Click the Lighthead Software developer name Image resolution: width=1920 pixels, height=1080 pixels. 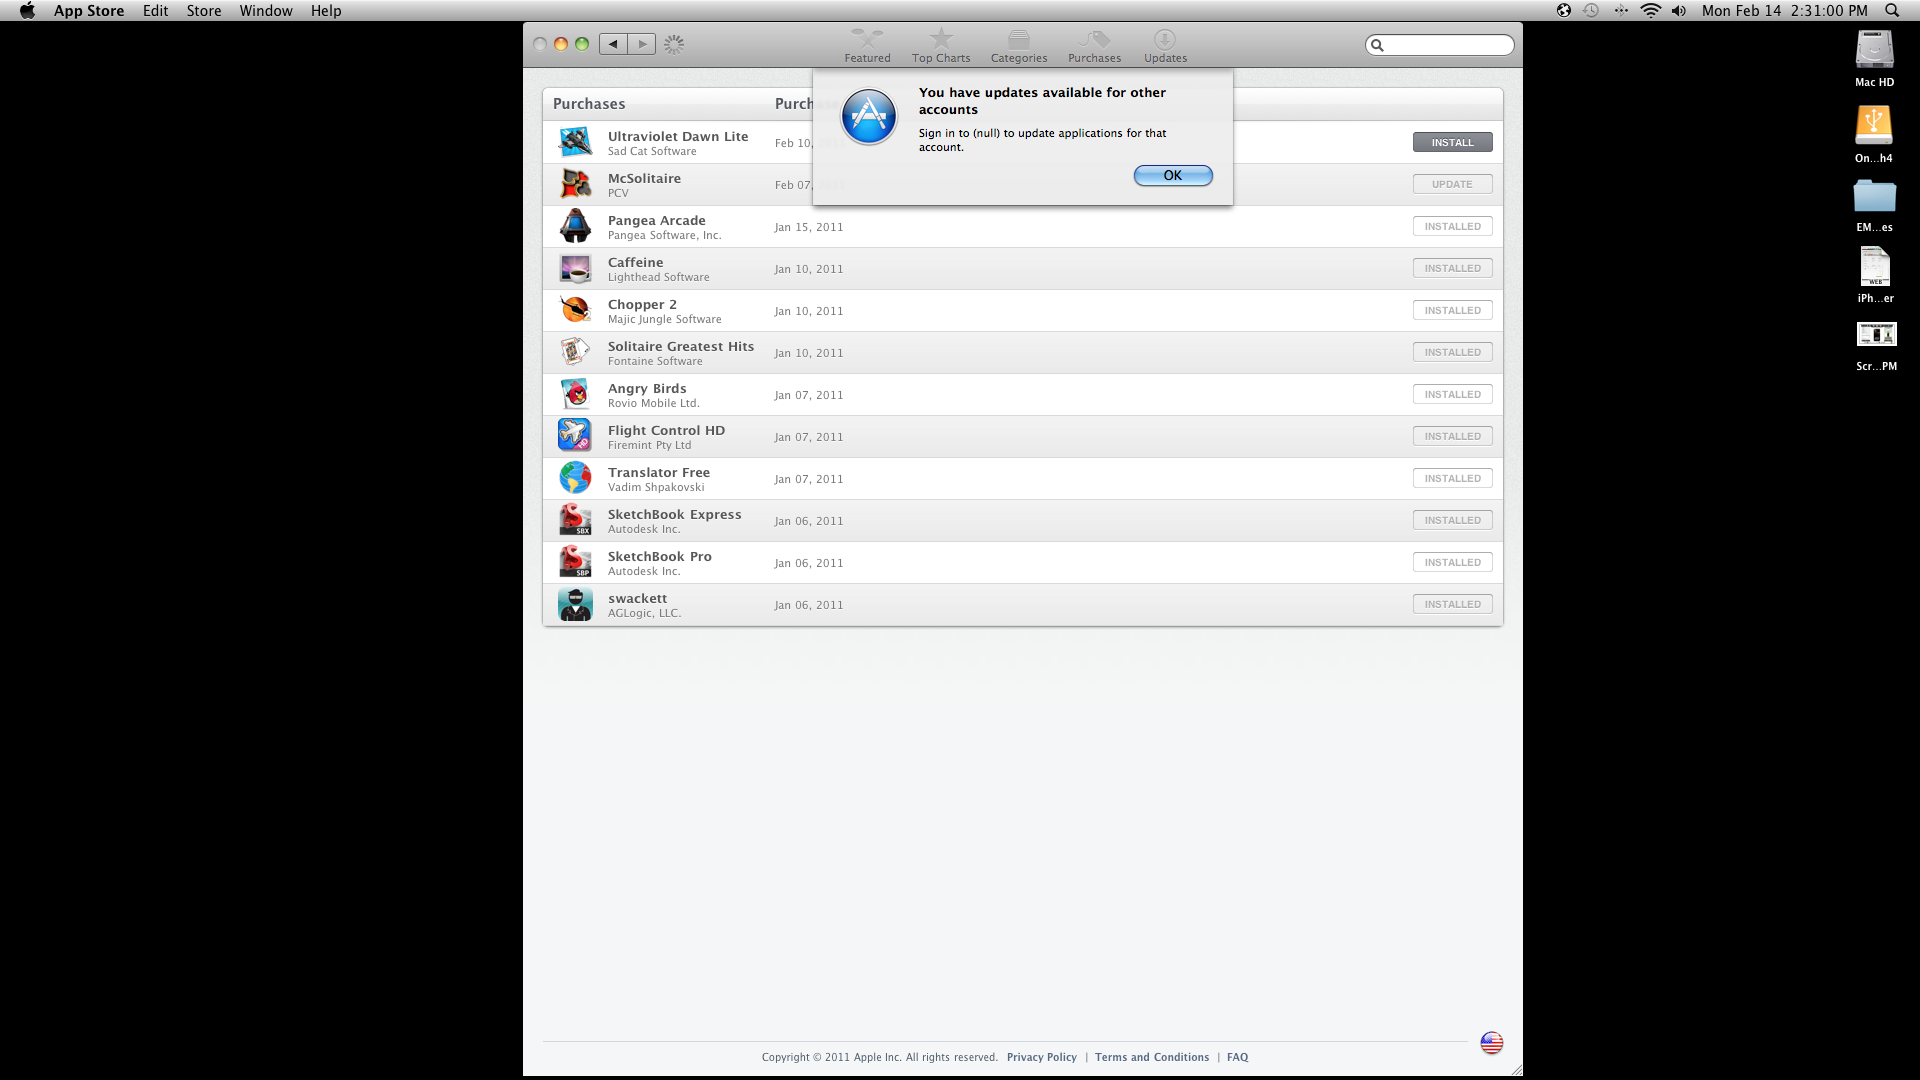coord(658,277)
